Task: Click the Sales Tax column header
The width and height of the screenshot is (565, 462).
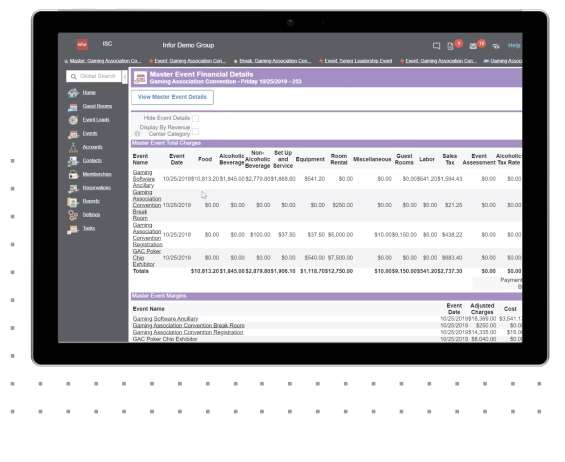Action: pyautogui.click(x=449, y=159)
